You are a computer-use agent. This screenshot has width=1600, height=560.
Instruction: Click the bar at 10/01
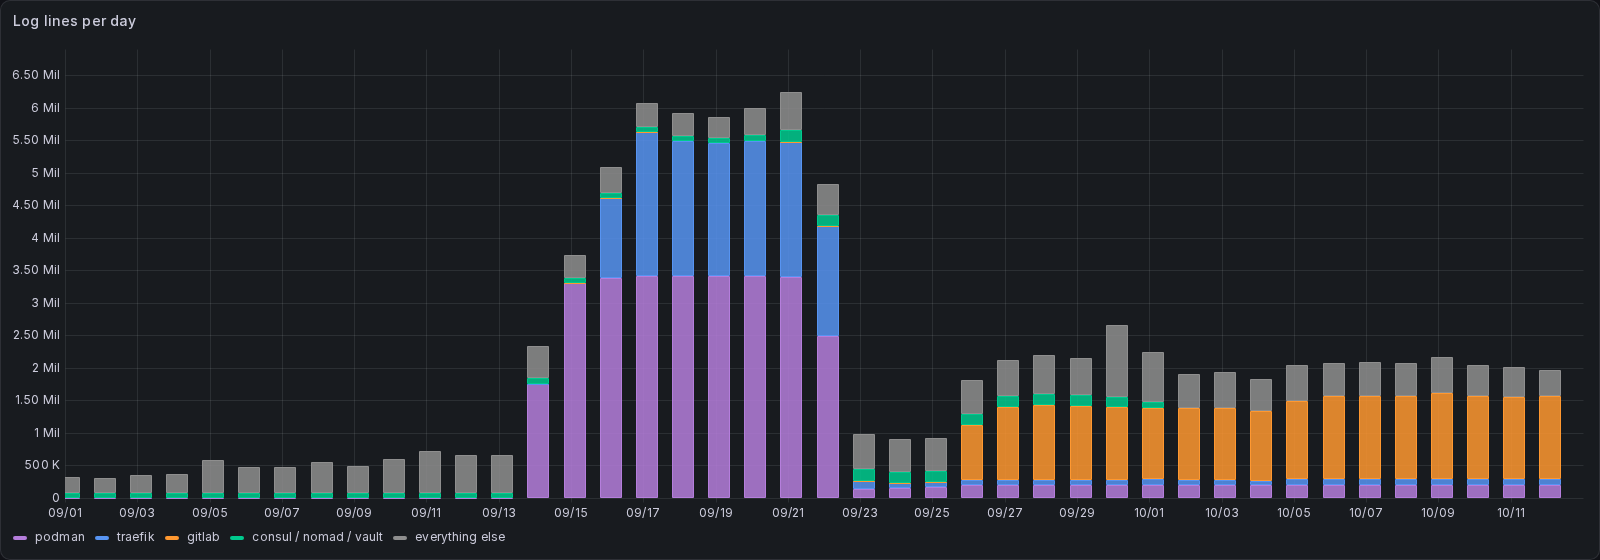pos(1153,425)
